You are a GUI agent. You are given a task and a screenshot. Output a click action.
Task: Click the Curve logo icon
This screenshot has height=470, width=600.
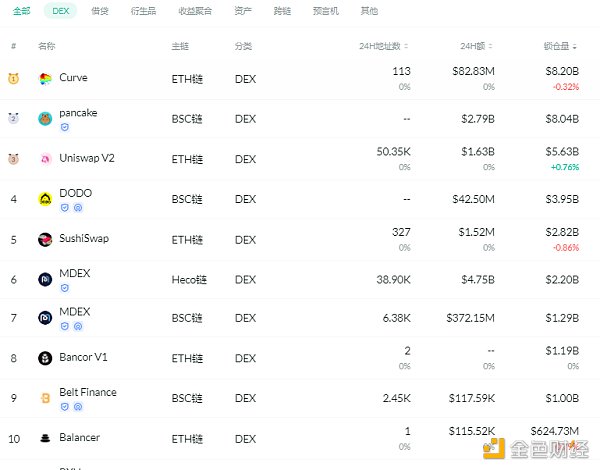click(x=46, y=78)
